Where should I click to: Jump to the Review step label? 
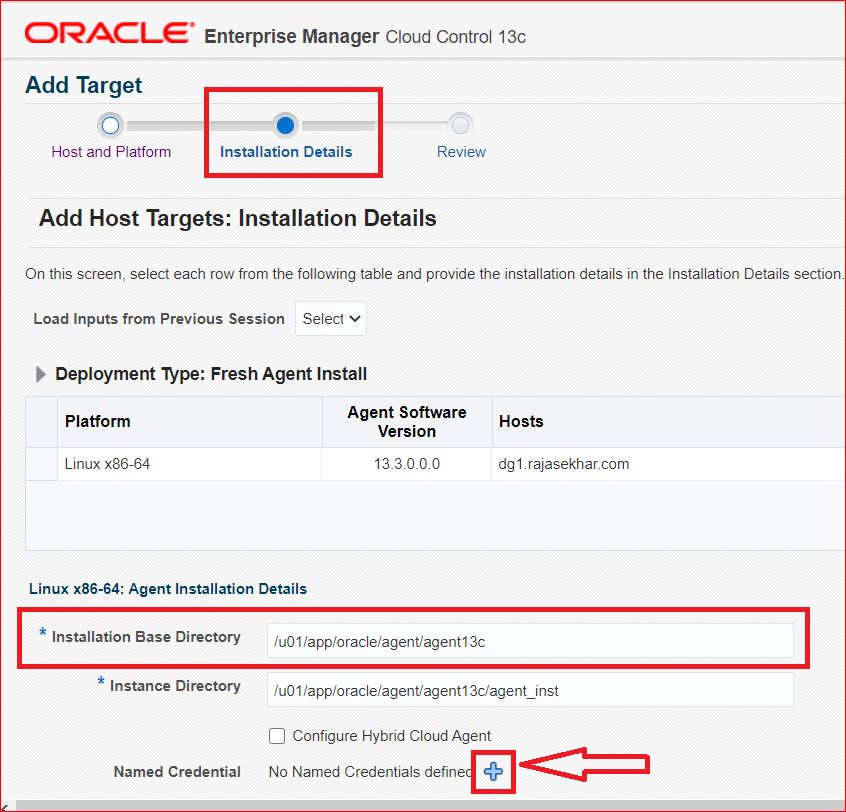pyautogui.click(x=461, y=152)
